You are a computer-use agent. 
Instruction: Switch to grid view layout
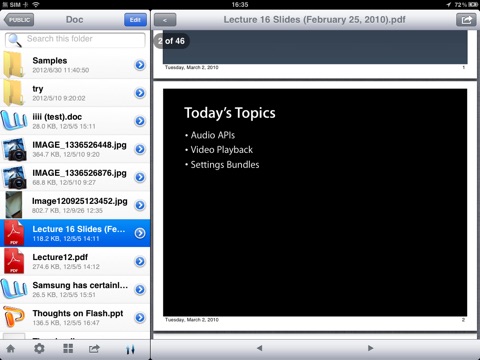[68, 349]
